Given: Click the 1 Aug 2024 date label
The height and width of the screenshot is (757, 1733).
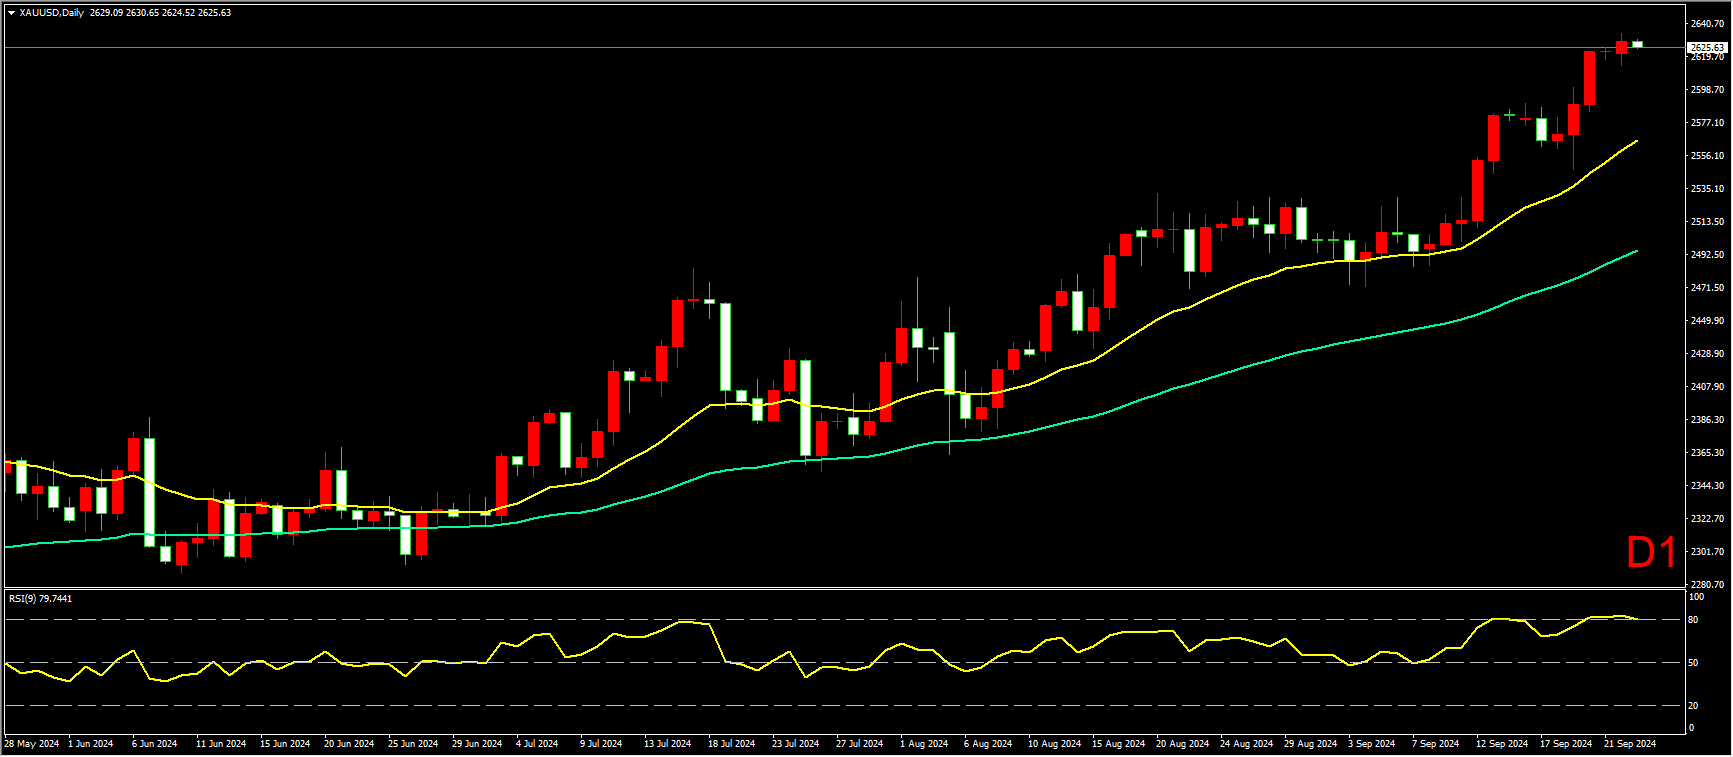Looking at the screenshot, I should pyautogui.click(x=924, y=744).
